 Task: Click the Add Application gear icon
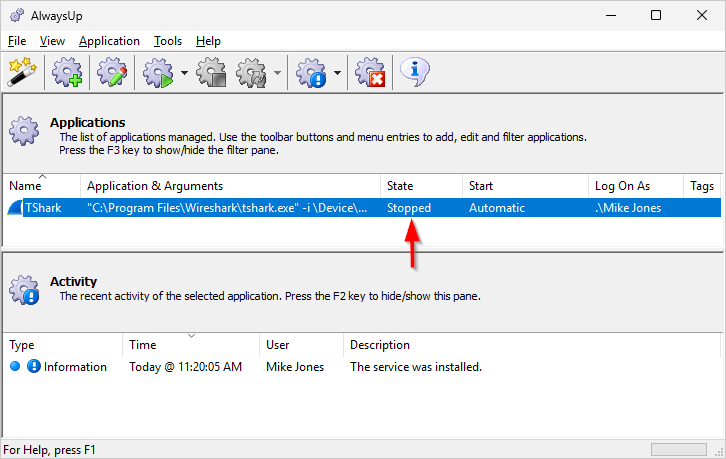click(67, 72)
